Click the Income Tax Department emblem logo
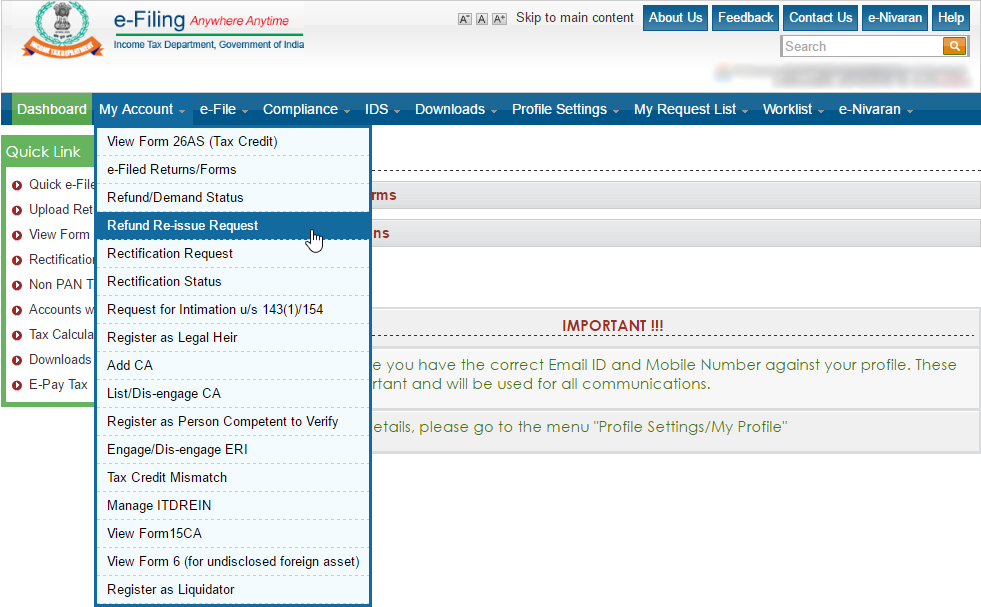The height and width of the screenshot is (607, 981). point(62,30)
